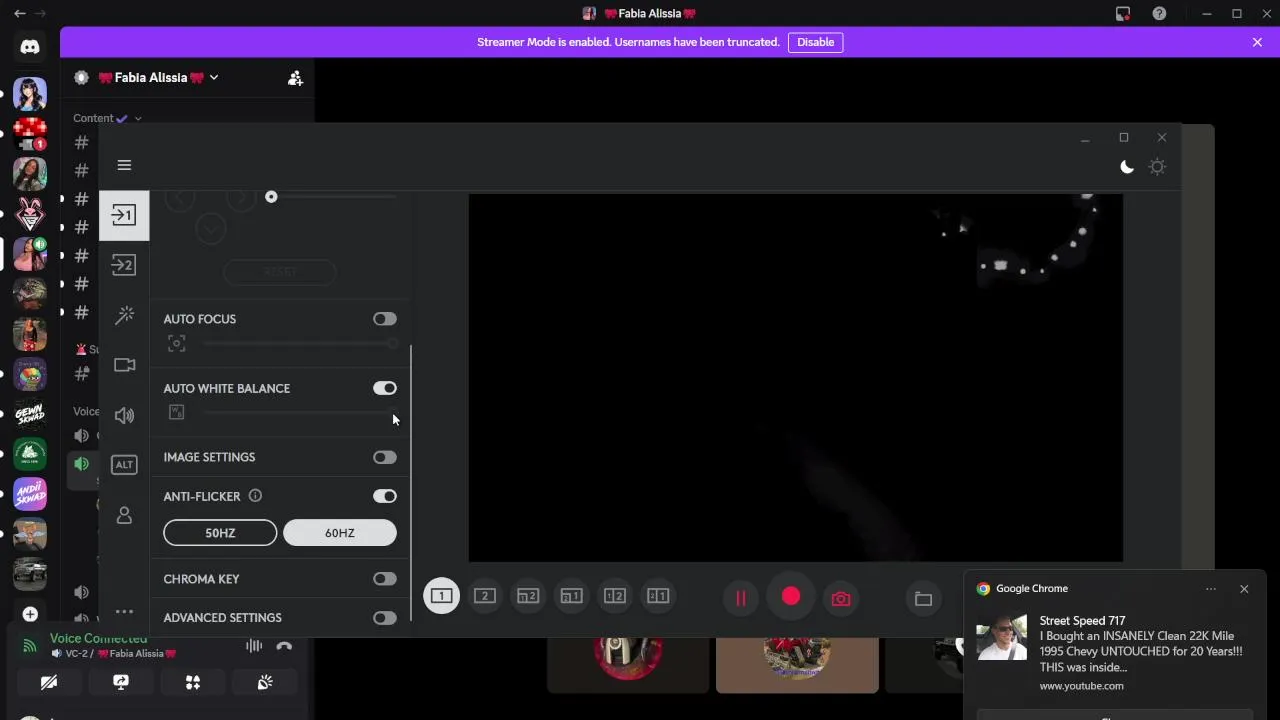Click the settings panel vertical scrollbar
The image size is (1280, 720).
(411, 485)
